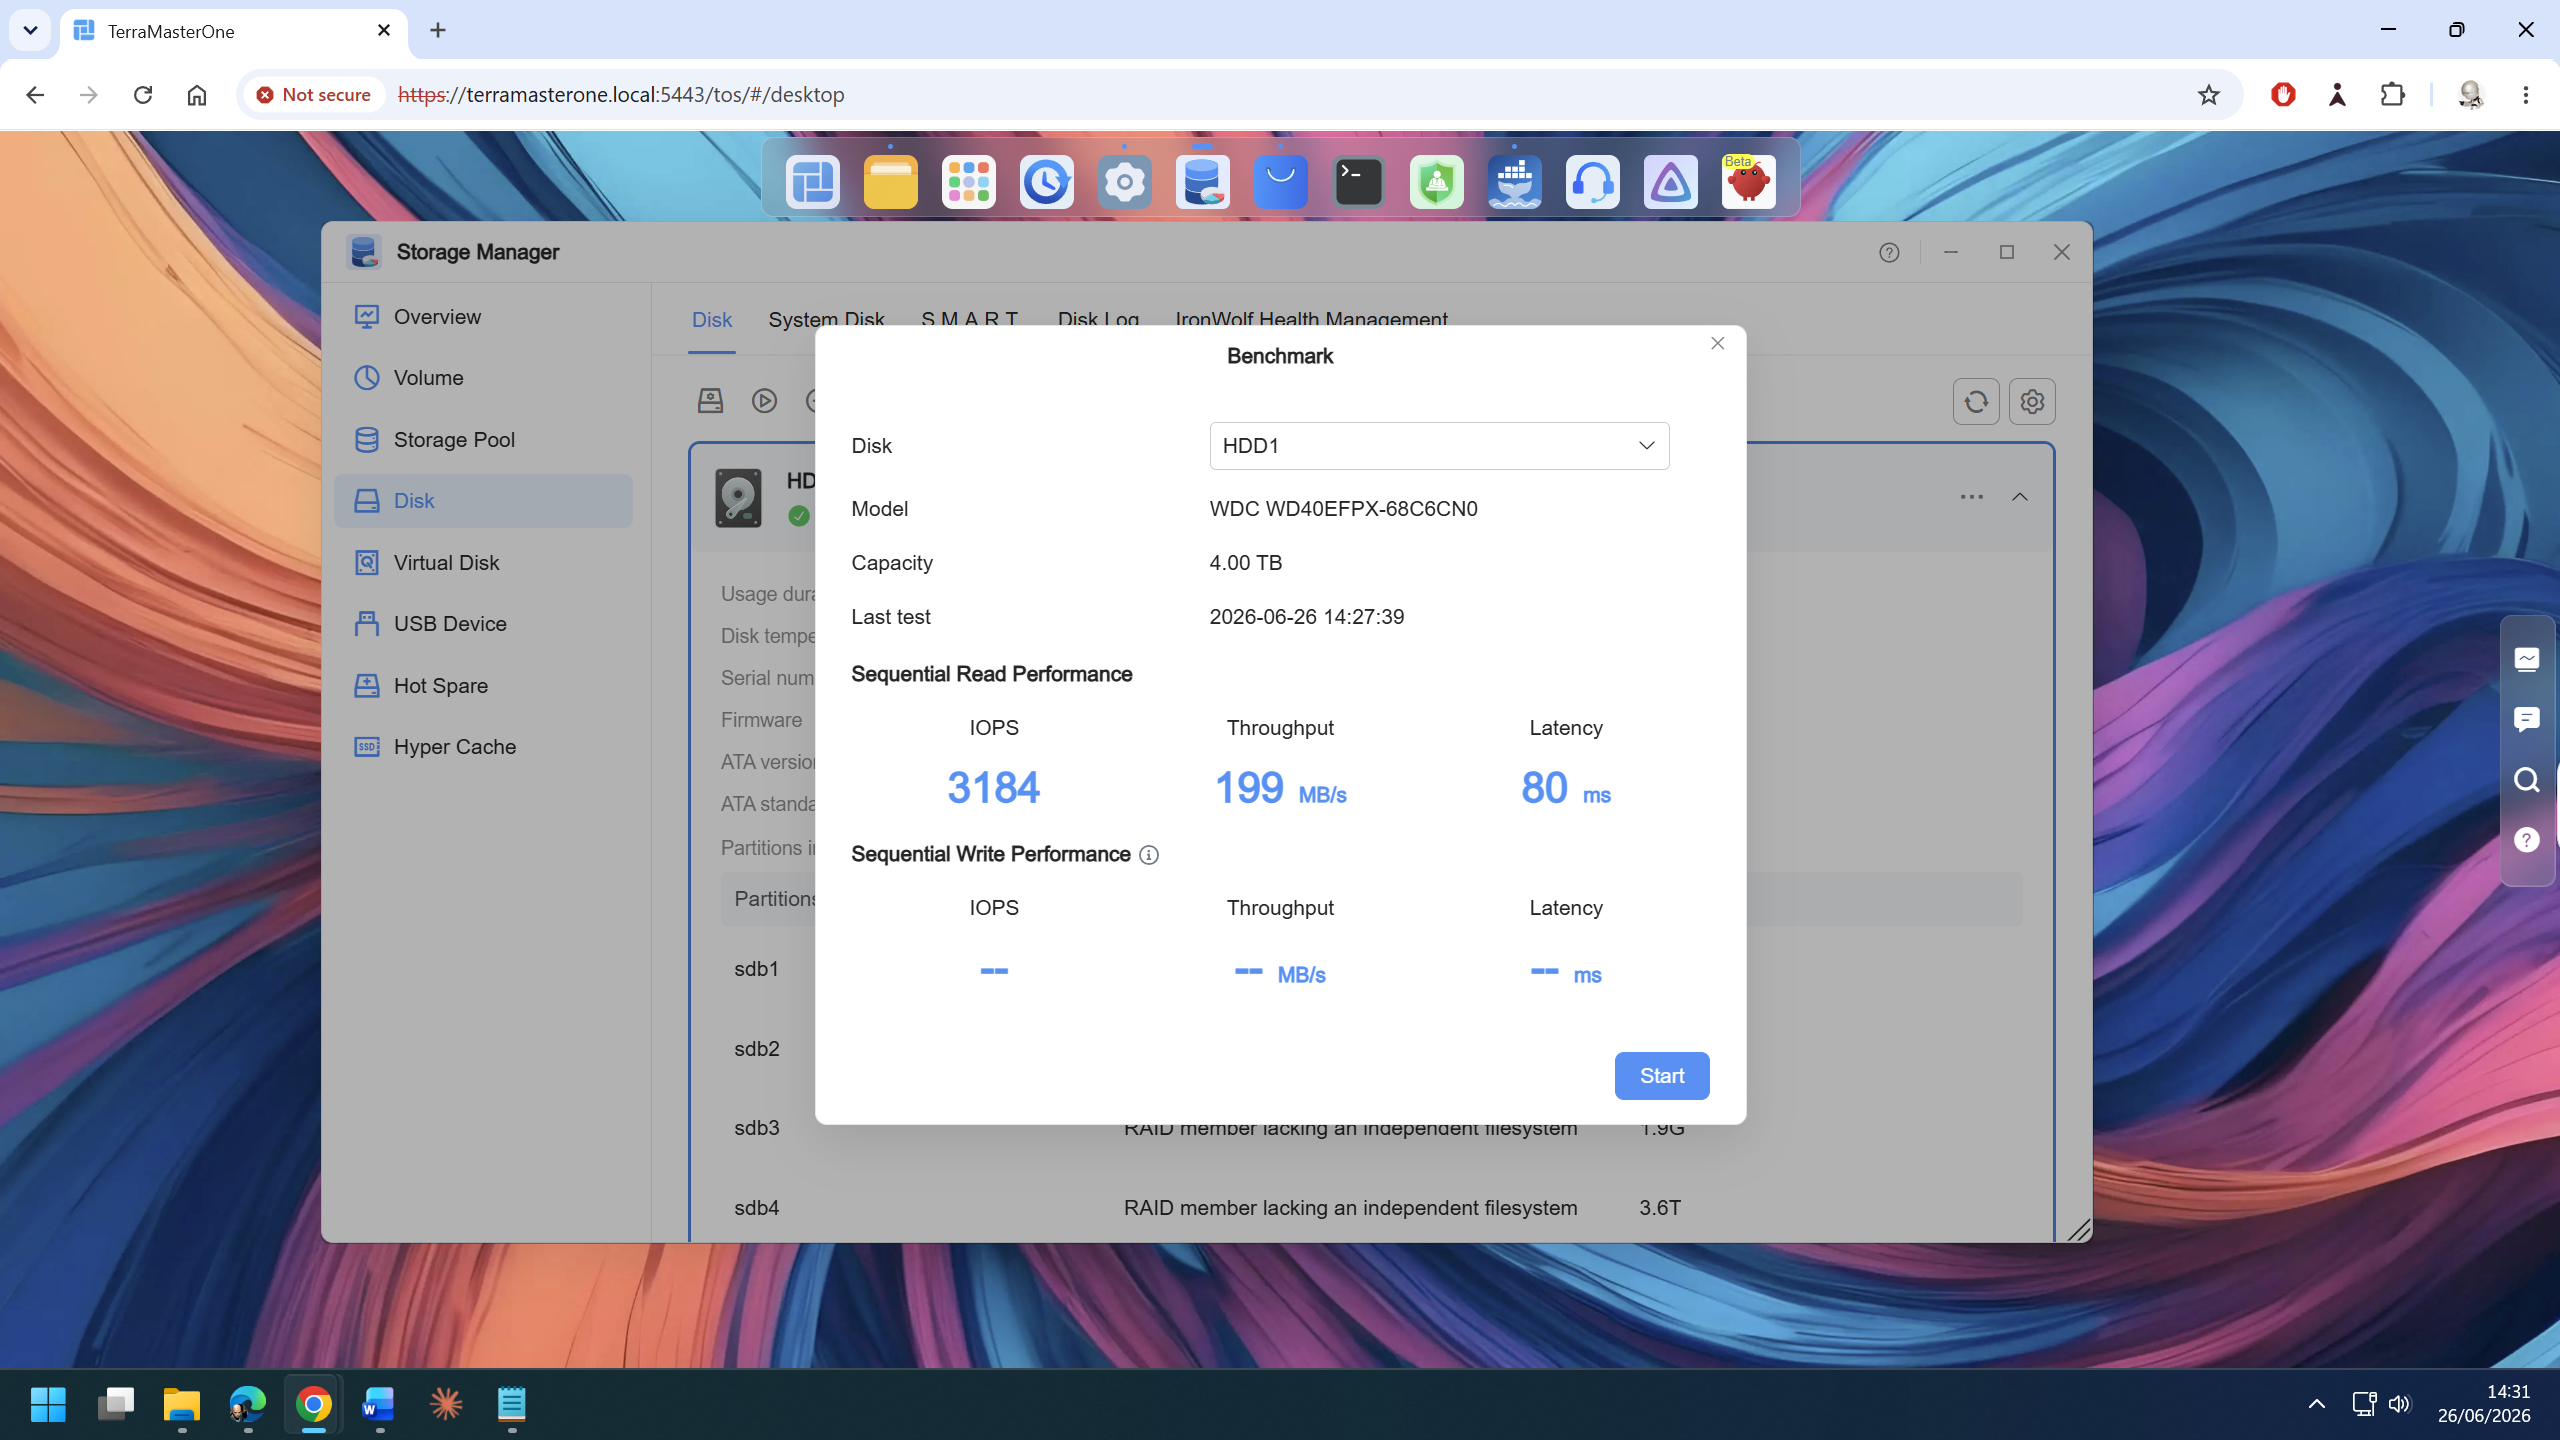
Task: Click the play-circle benchmark toolbar icon
Action: [x=764, y=401]
